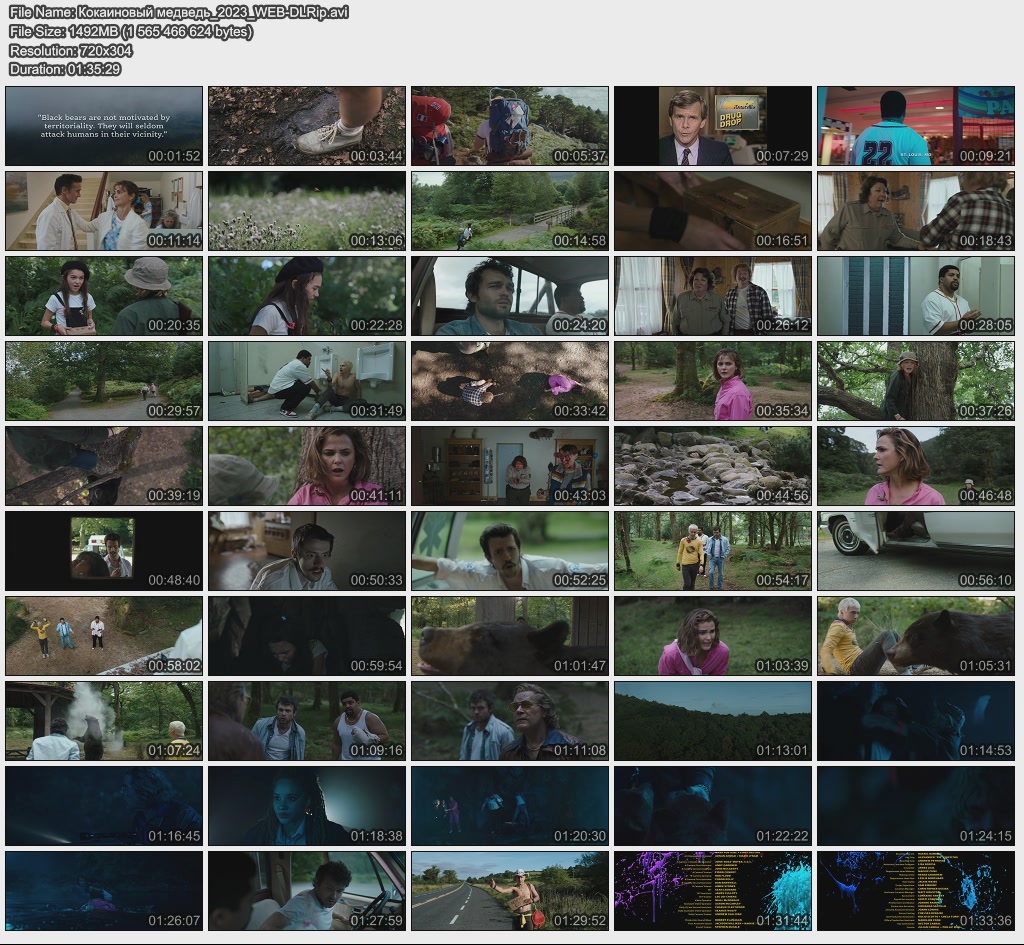Select the forest skyline frame at 01:13:01
The image size is (1024, 945).
point(713,721)
